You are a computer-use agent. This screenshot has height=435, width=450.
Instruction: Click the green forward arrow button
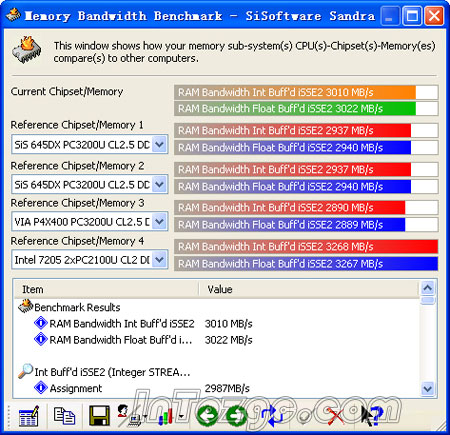(x=236, y=416)
